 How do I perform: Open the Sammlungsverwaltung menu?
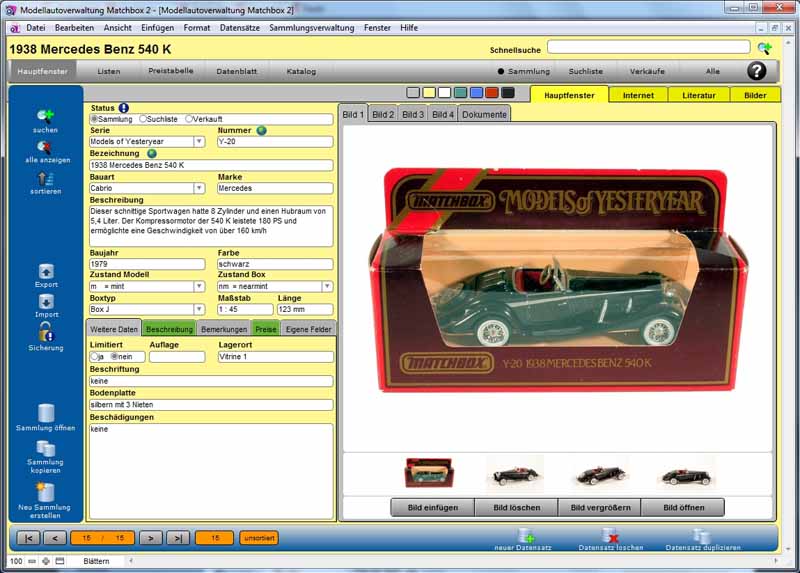coord(311,27)
